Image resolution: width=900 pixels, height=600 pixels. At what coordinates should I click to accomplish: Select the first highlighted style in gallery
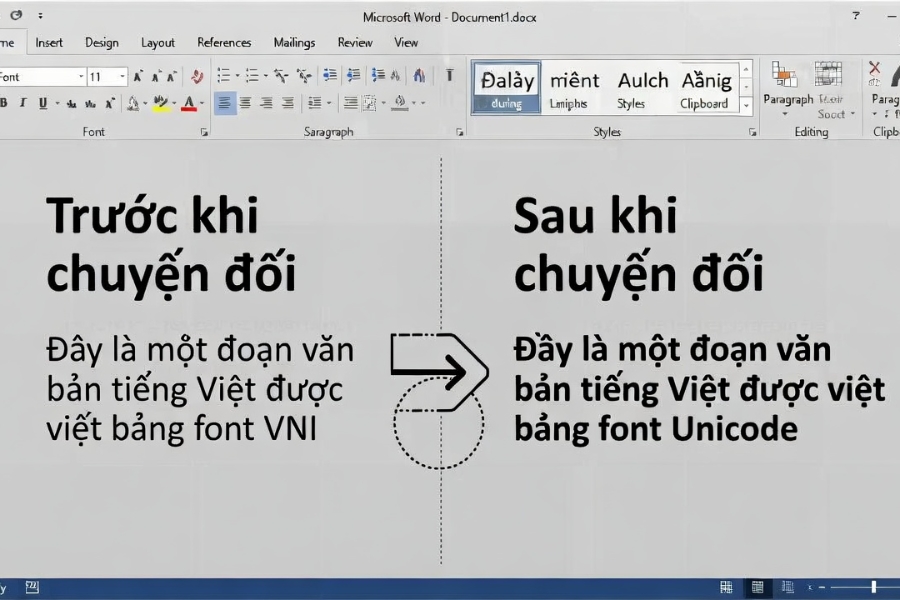507,88
